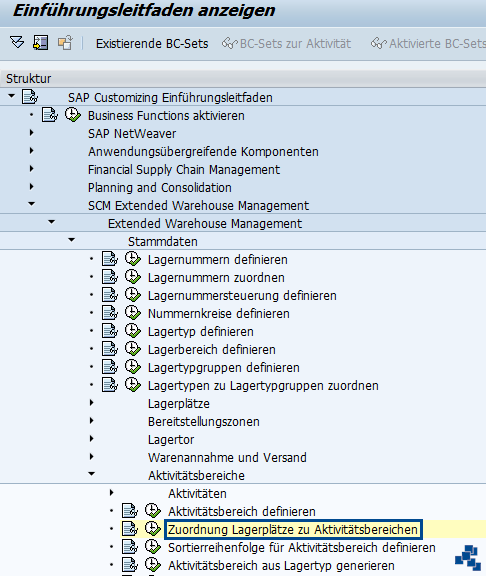Execute activity icon for Business Functions aktivieren
Image resolution: width=486 pixels, height=576 pixels.
click(x=73, y=115)
